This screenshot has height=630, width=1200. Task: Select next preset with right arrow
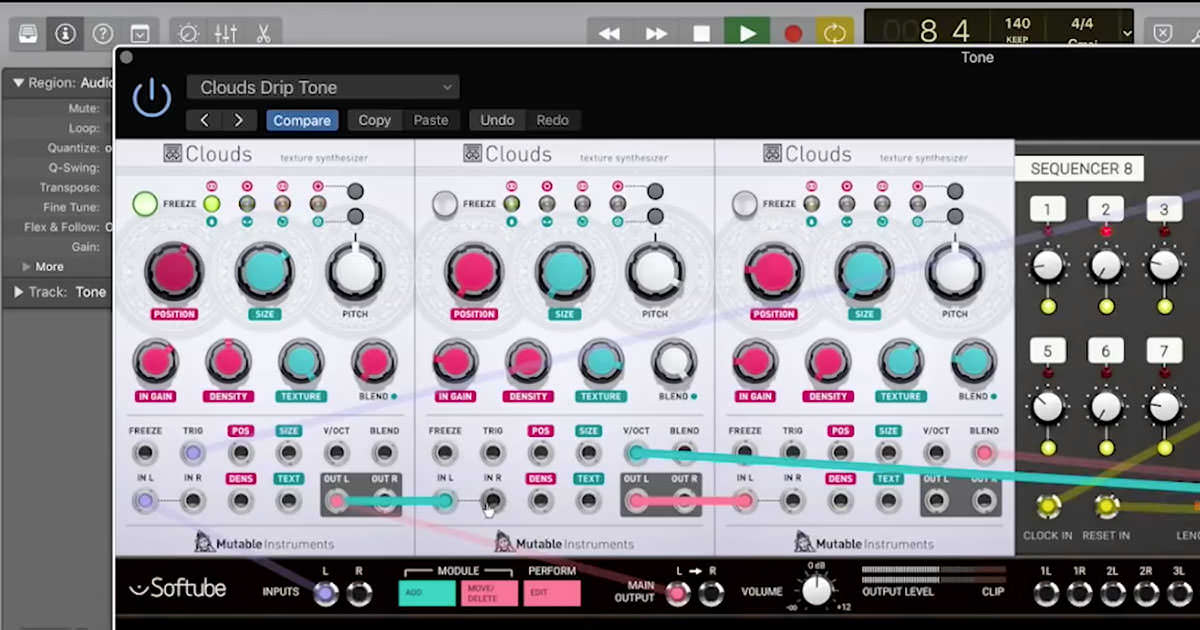pos(238,120)
